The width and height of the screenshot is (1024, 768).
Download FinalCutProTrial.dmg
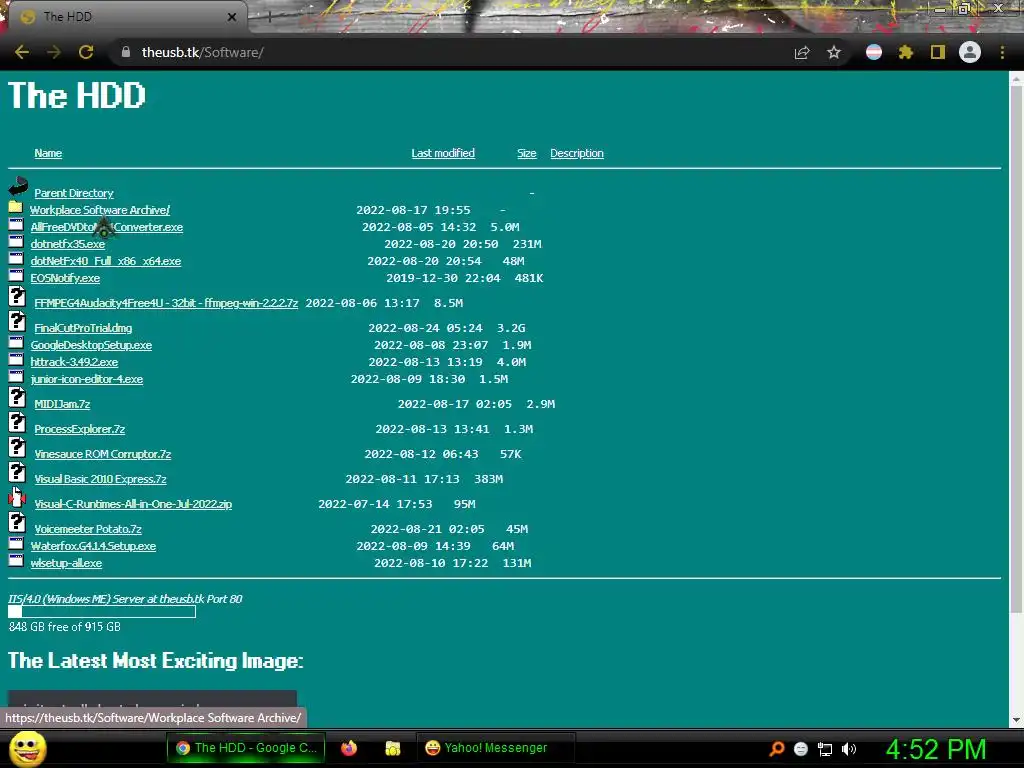83,328
